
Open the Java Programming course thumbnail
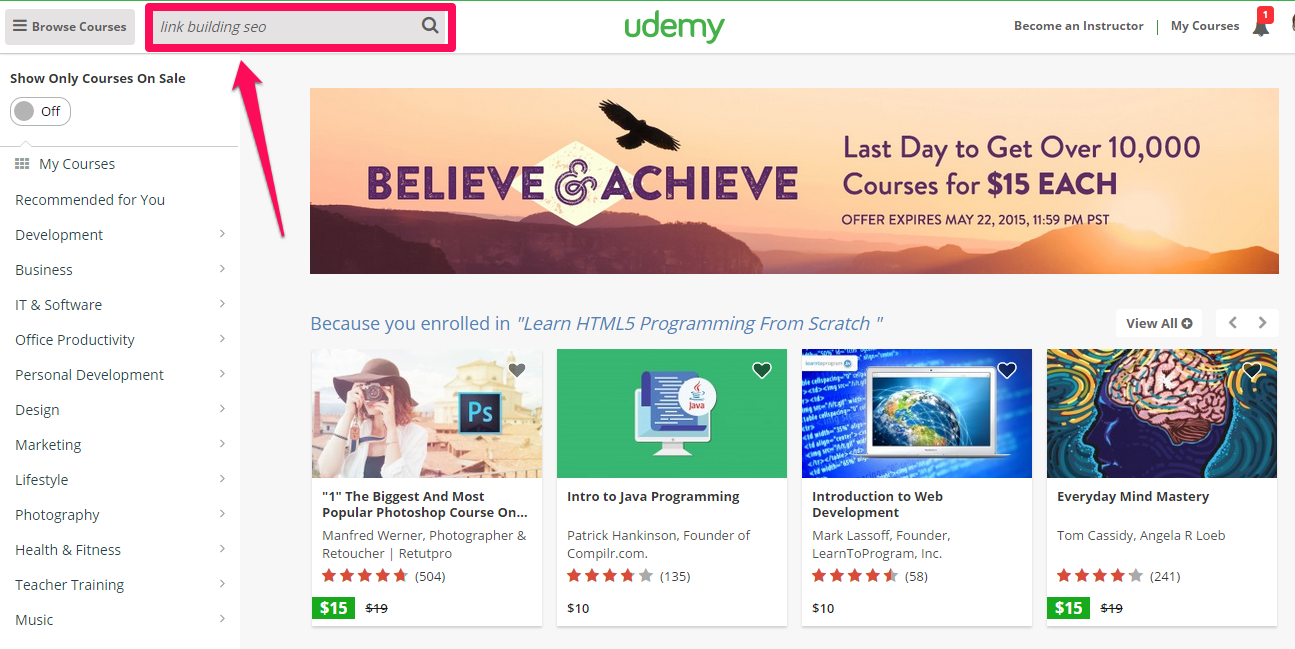click(x=672, y=413)
